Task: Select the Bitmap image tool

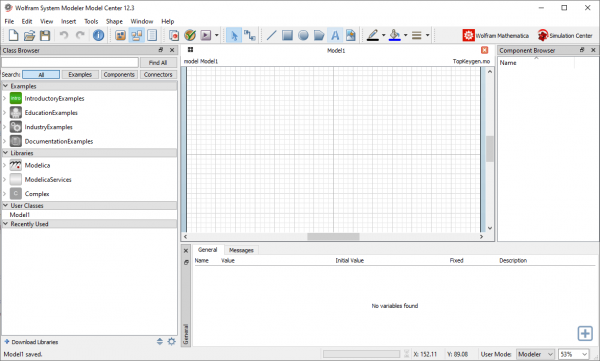Action: click(x=351, y=36)
